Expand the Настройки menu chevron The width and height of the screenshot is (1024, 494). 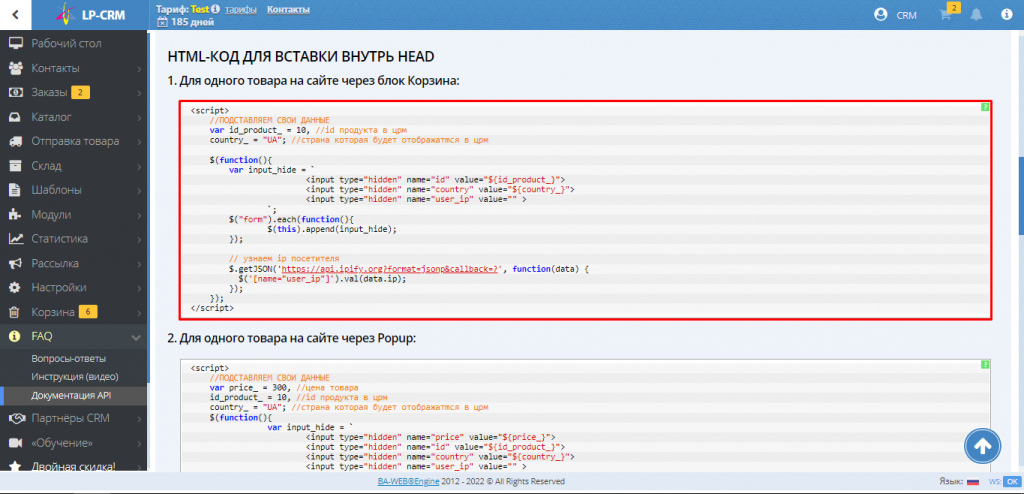(140, 288)
